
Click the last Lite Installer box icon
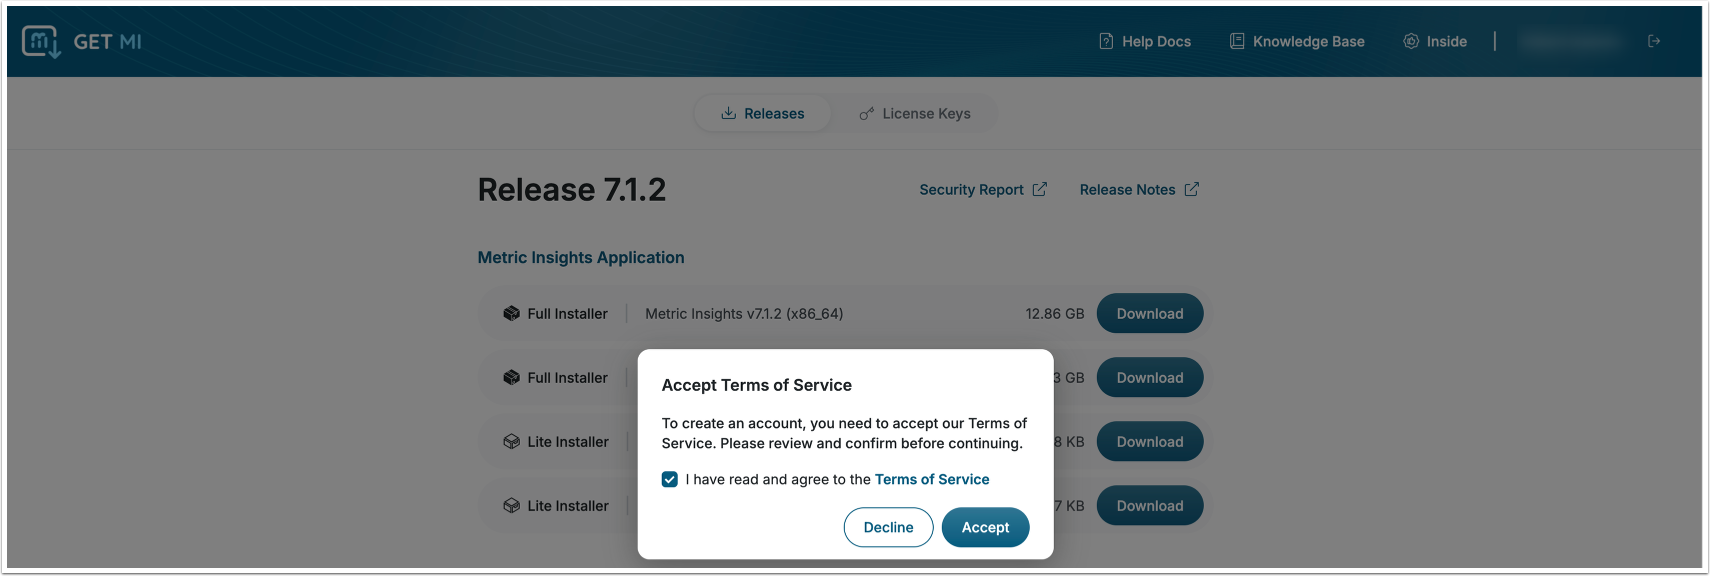coord(512,506)
